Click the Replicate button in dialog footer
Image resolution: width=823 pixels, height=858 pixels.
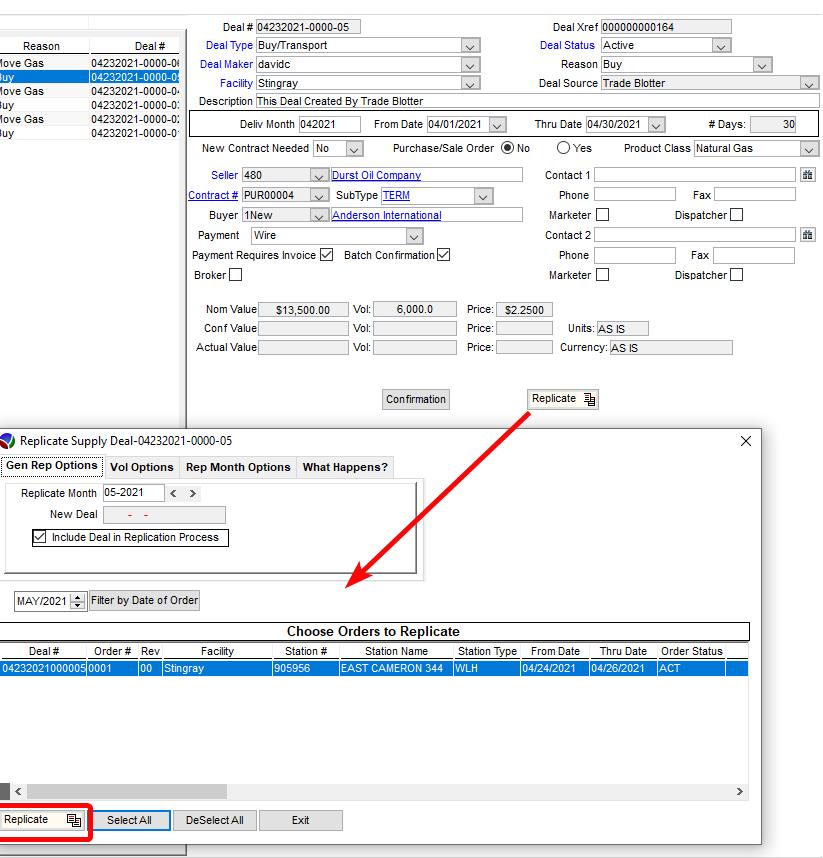[x=41, y=820]
